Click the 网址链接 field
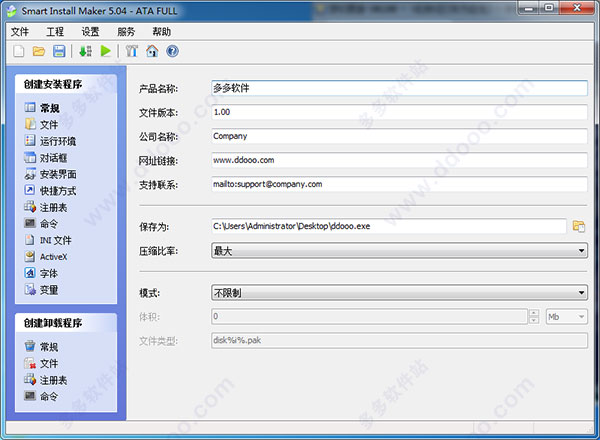 [x=399, y=160]
